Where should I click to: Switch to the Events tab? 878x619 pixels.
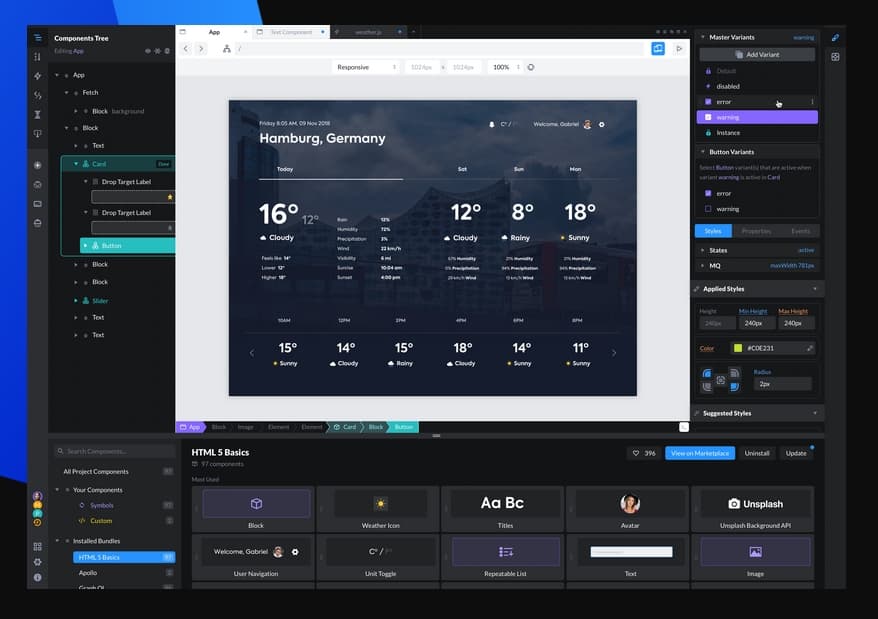point(800,231)
